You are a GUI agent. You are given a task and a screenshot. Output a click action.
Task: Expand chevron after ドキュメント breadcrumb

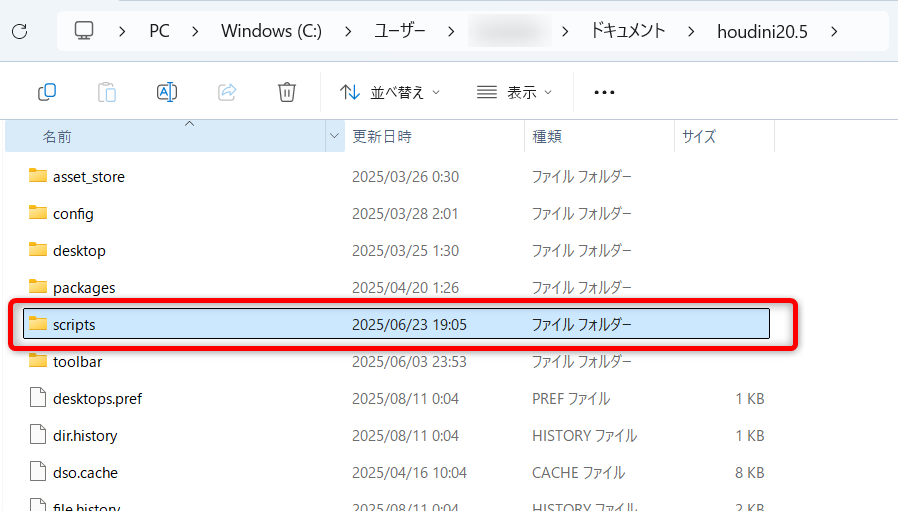[x=691, y=32]
